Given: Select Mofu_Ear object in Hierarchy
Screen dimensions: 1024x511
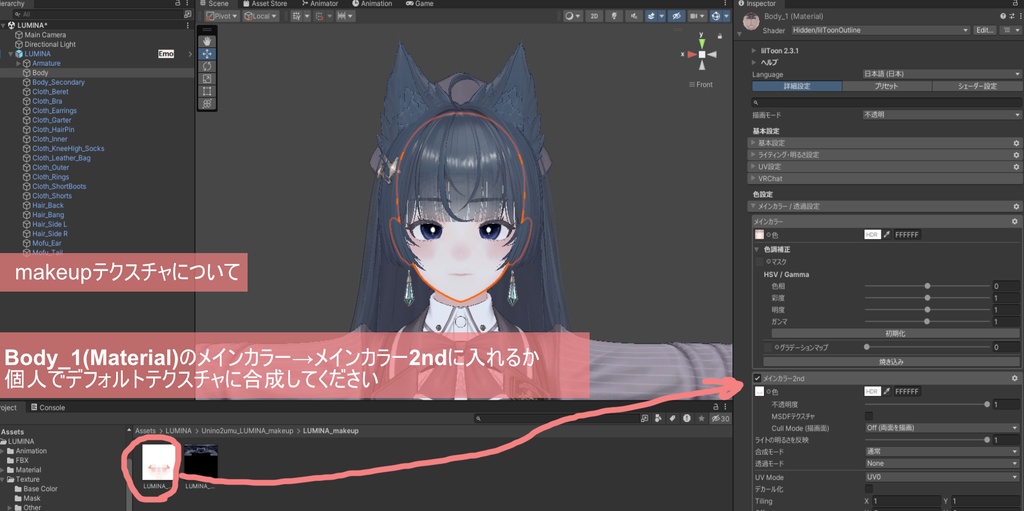Looking at the screenshot, I should point(47,243).
